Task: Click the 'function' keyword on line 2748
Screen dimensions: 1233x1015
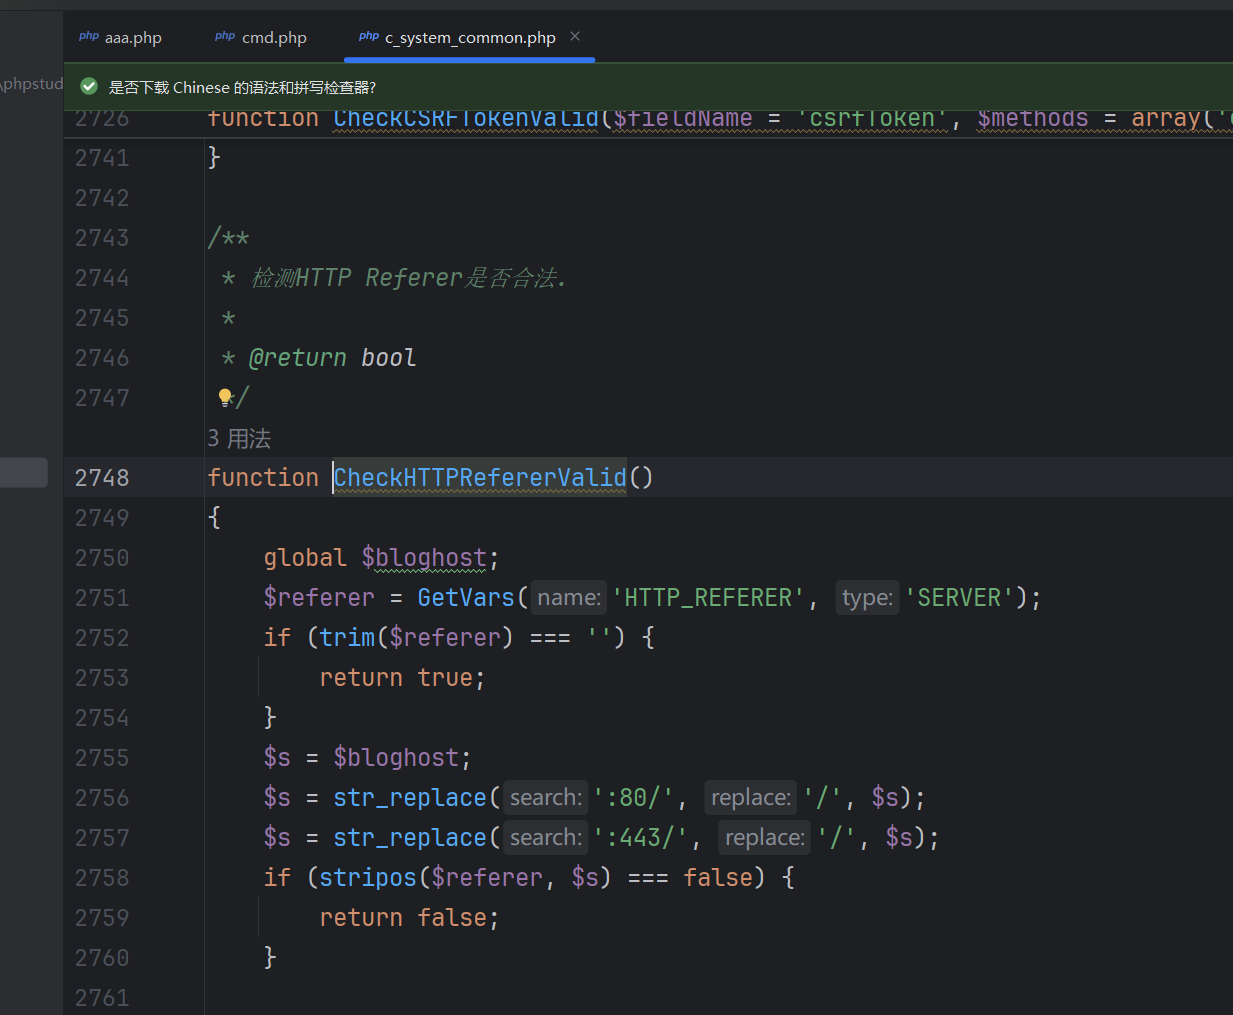Action: (263, 477)
